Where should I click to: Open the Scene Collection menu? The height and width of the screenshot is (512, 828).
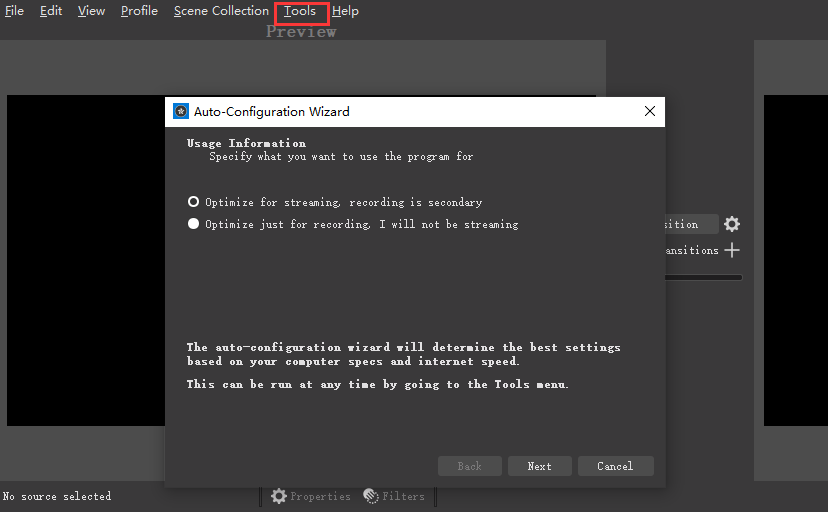221,11
